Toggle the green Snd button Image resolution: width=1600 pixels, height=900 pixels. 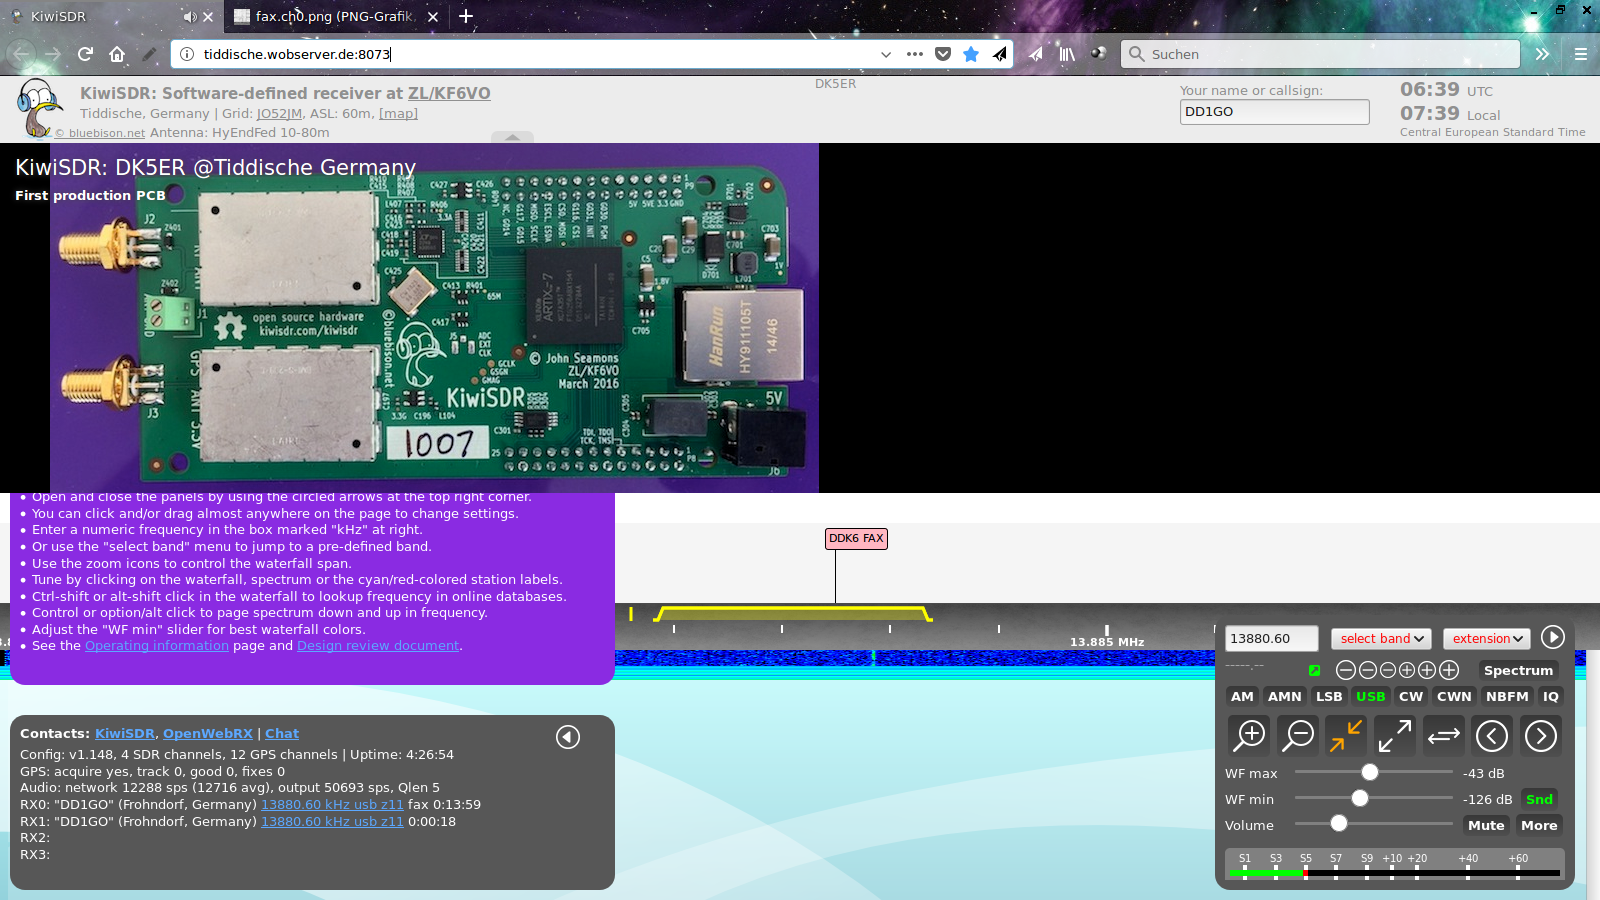point(1539,799)
